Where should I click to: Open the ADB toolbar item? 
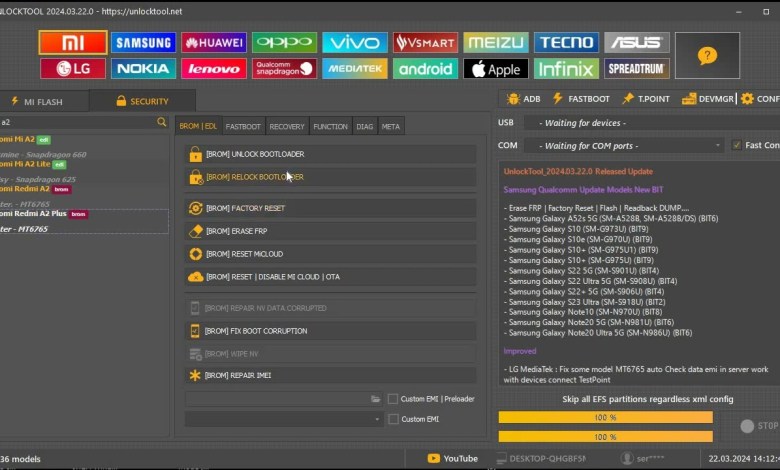pyautogui.click(x=524, y=98)
